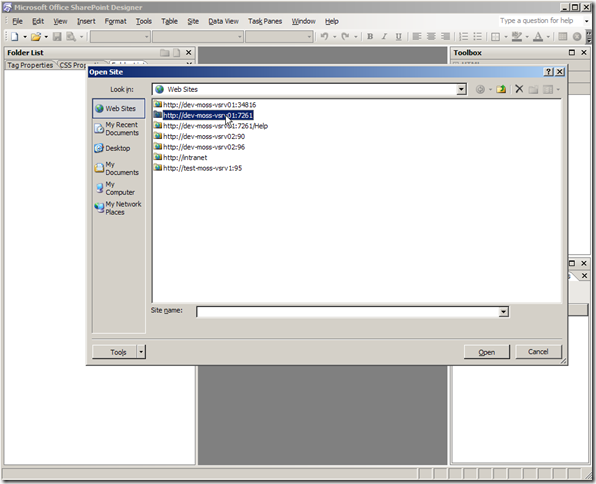The image size is (596, 484).
Task: Click the Borders toolbar icon
Action: 495,36
